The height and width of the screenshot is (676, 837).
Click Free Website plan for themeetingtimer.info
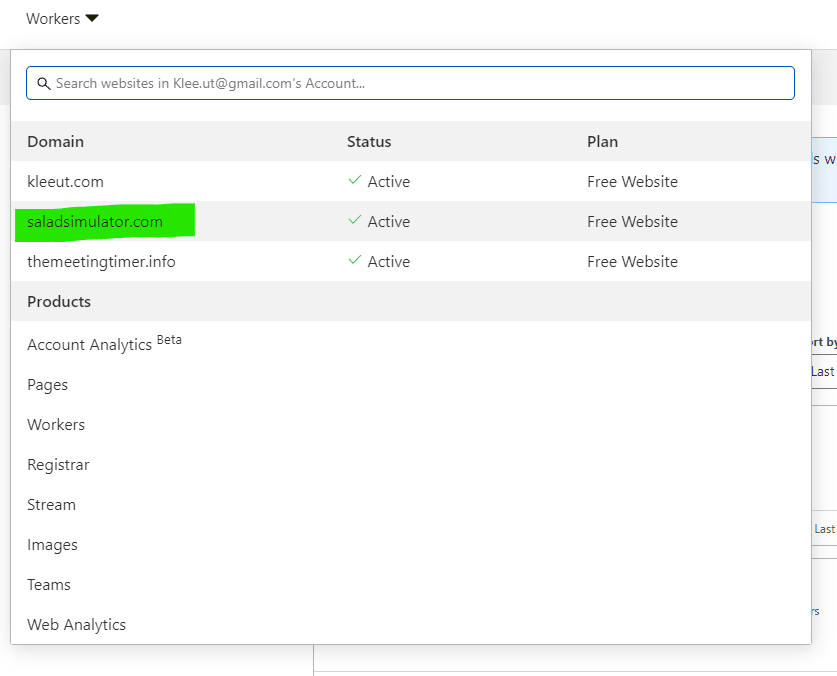(632, 262)
